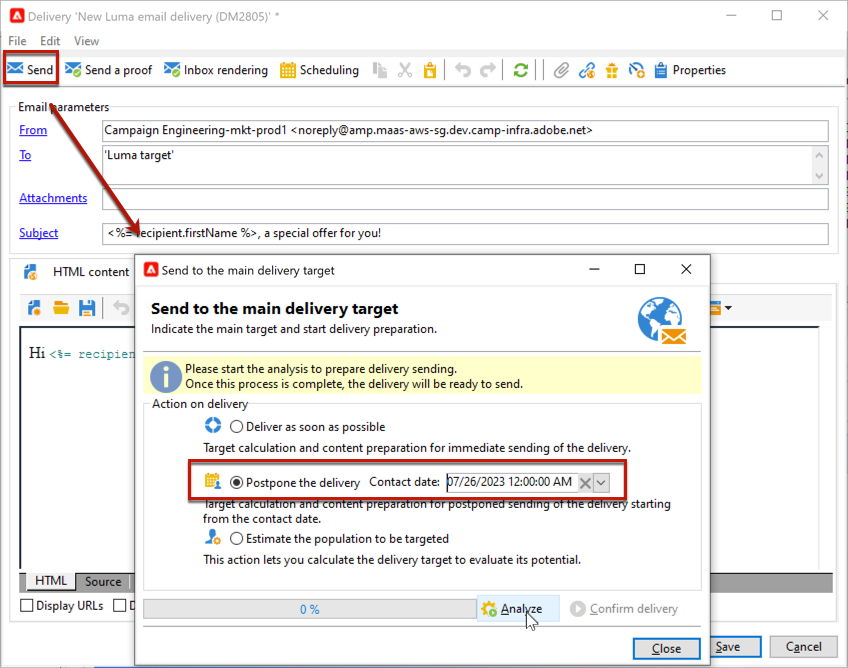Click the Subject link

coord(38,233)
